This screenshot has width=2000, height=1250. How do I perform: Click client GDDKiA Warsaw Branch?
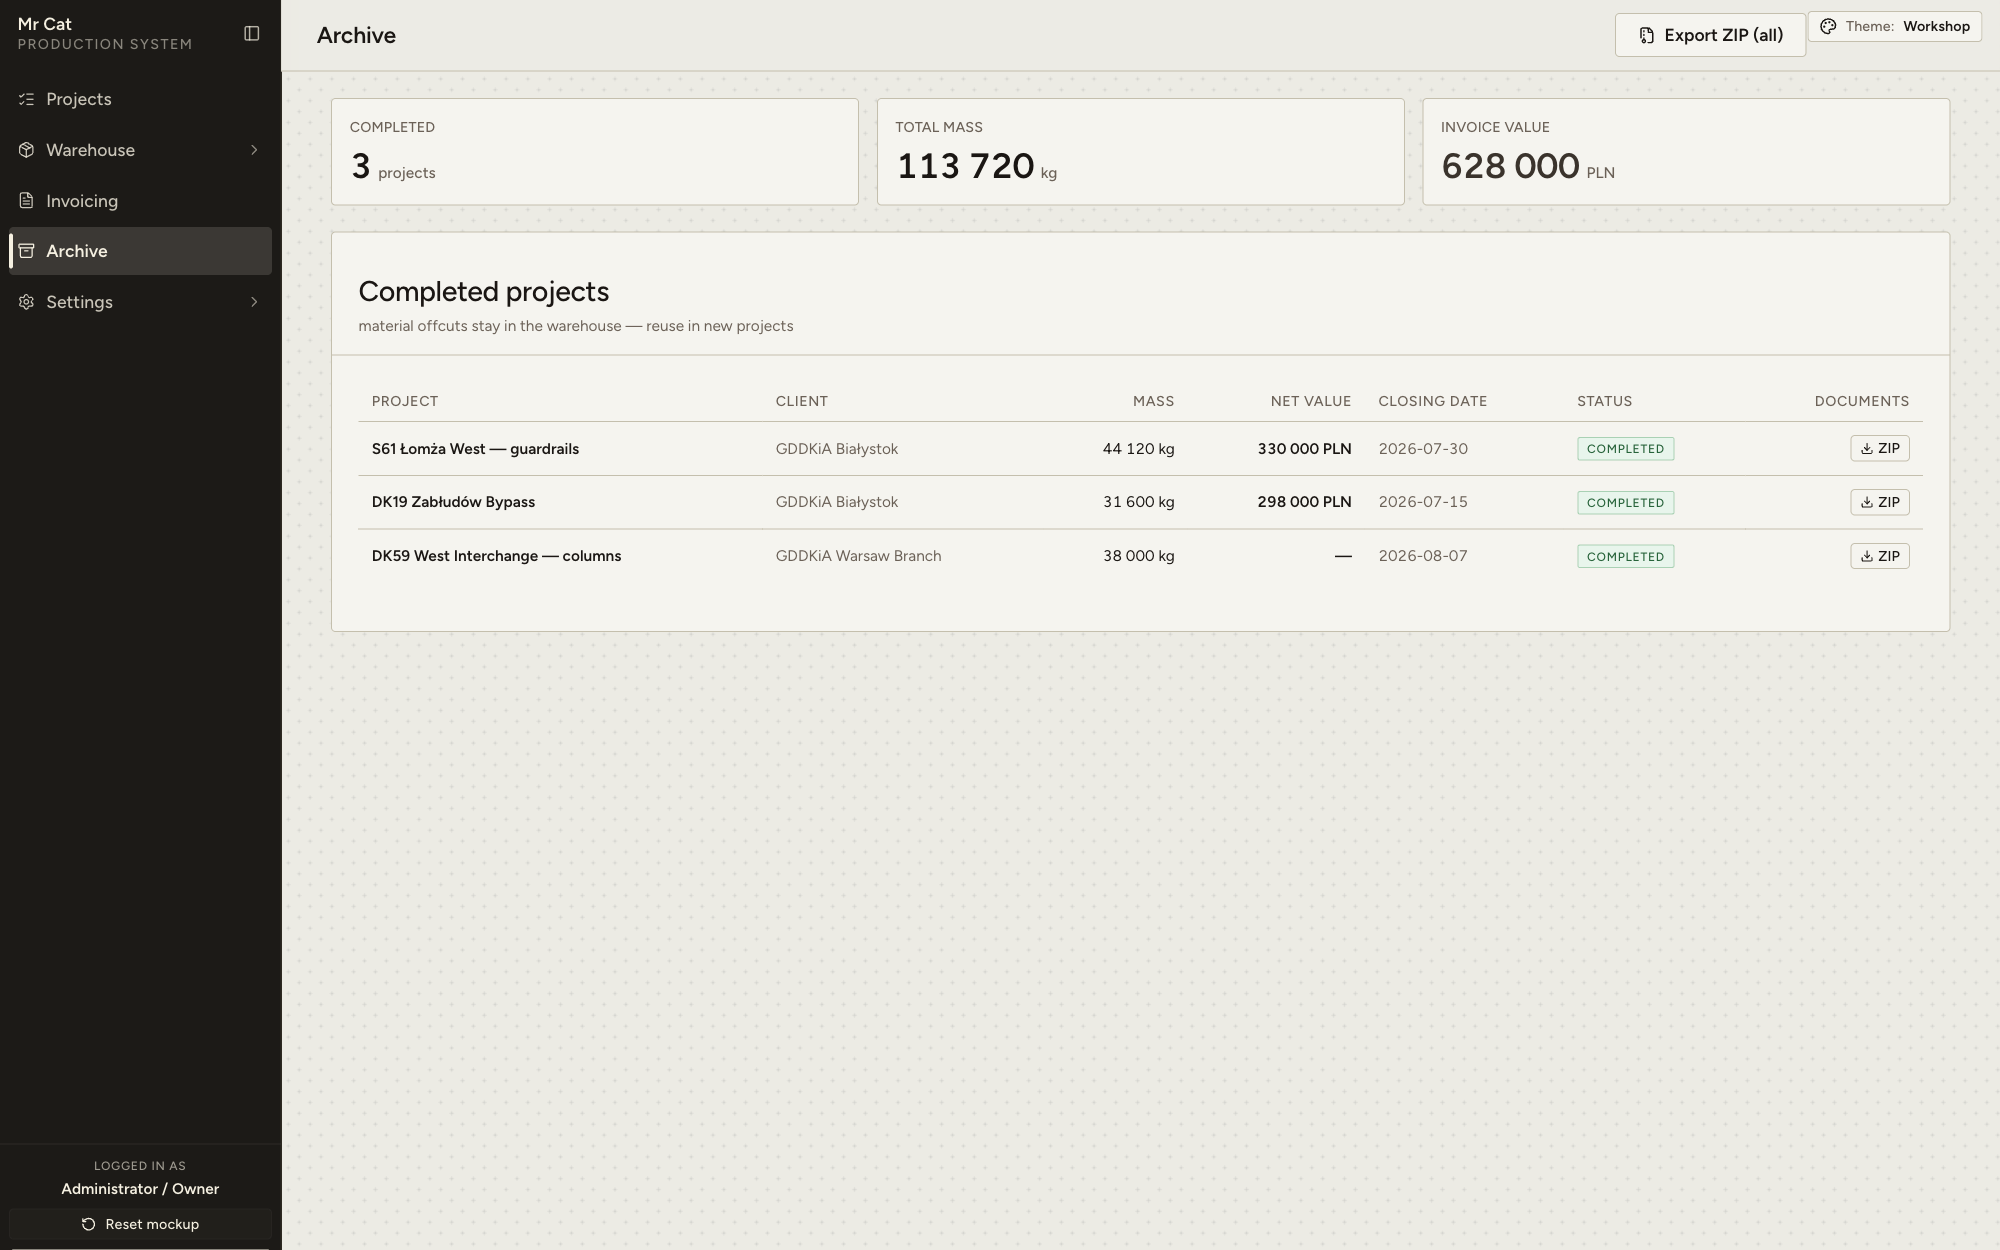pos(858,556)
